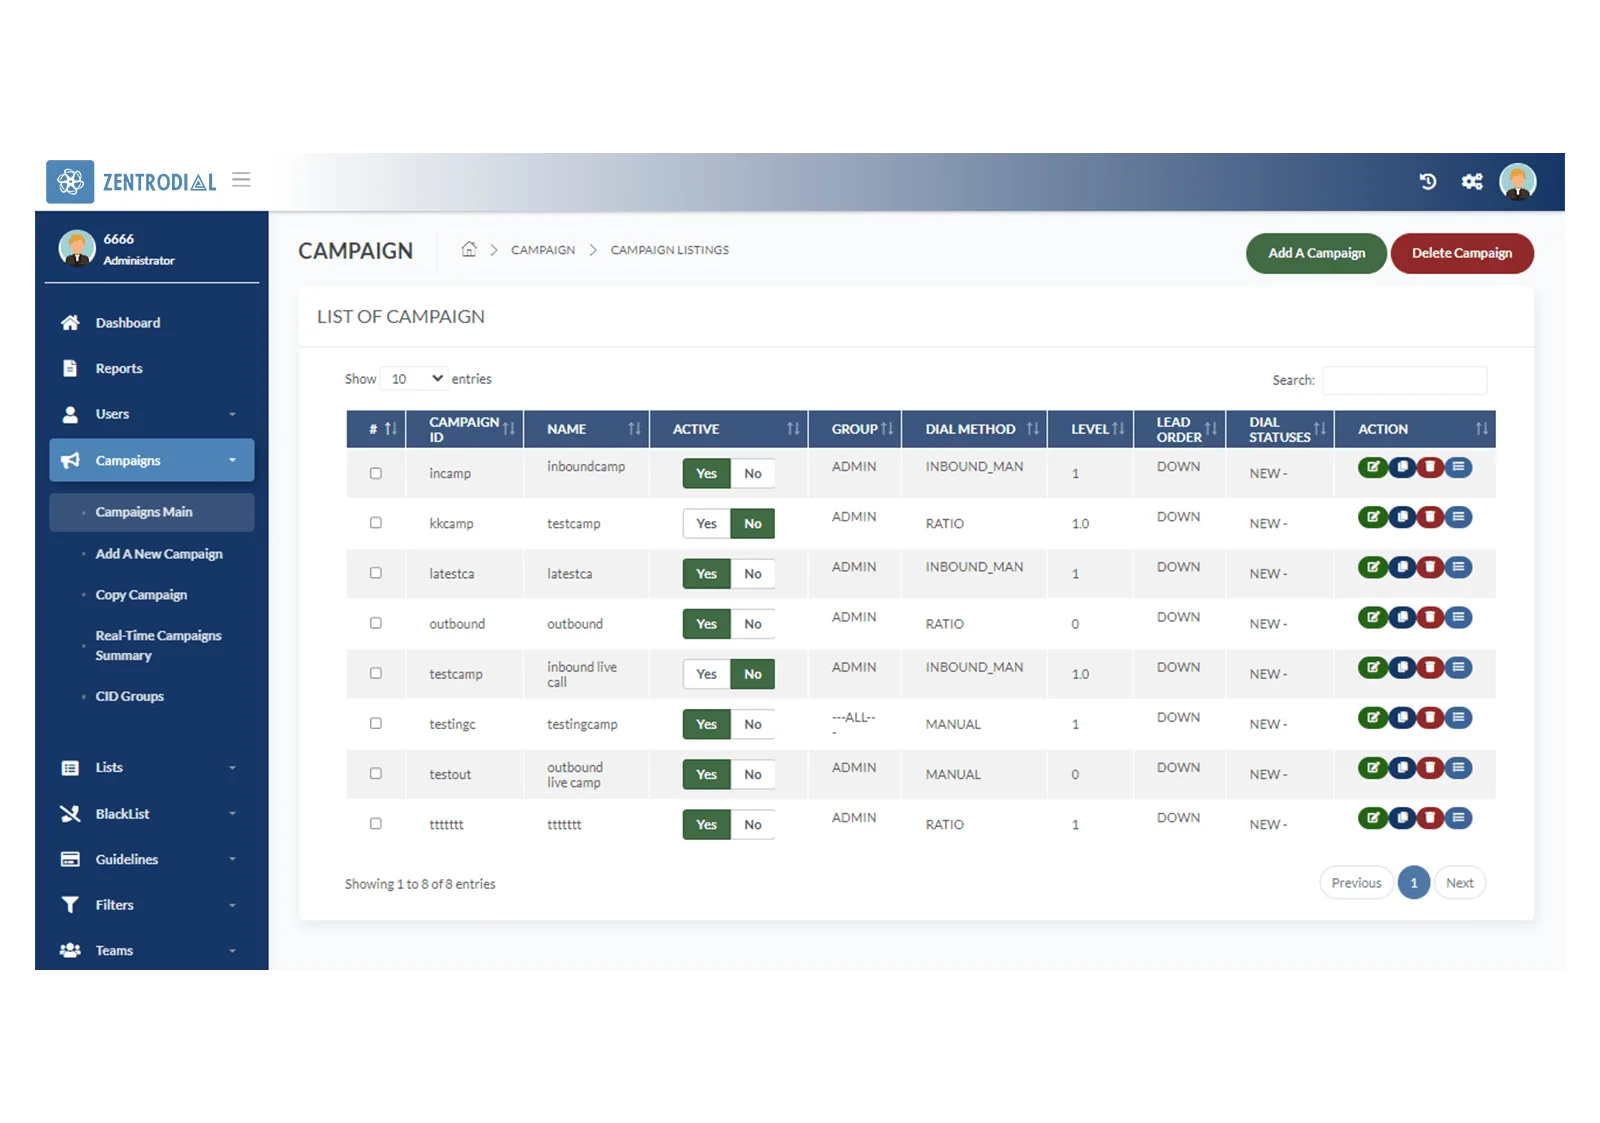The width and height of the screenshot is (1600, 1123).
Task: Go to home icon in breadcrumb
Action: tap(469, 249)
